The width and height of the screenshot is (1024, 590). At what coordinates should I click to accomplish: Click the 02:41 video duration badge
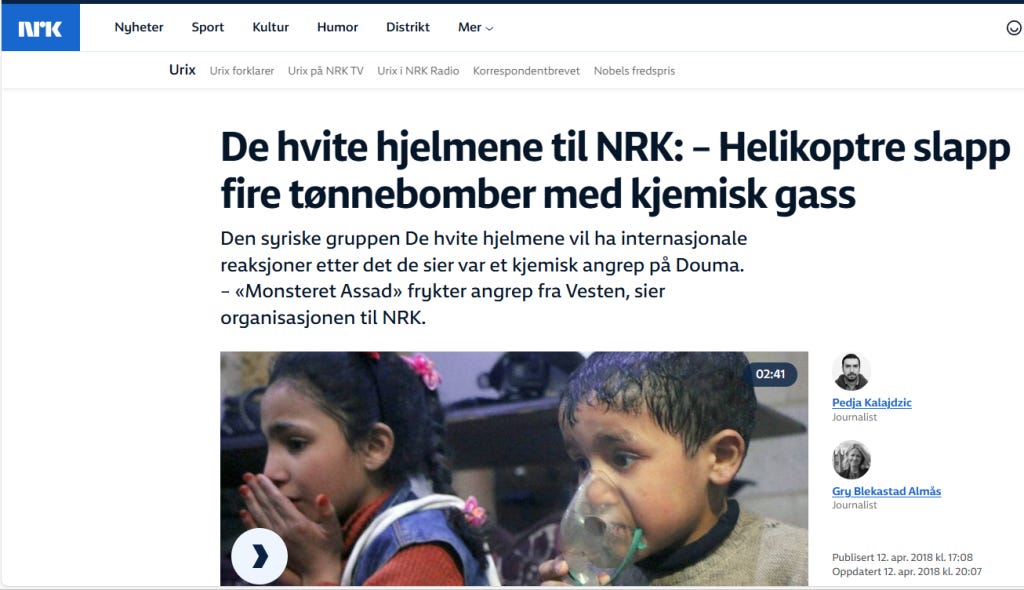(x=770, y=374)
